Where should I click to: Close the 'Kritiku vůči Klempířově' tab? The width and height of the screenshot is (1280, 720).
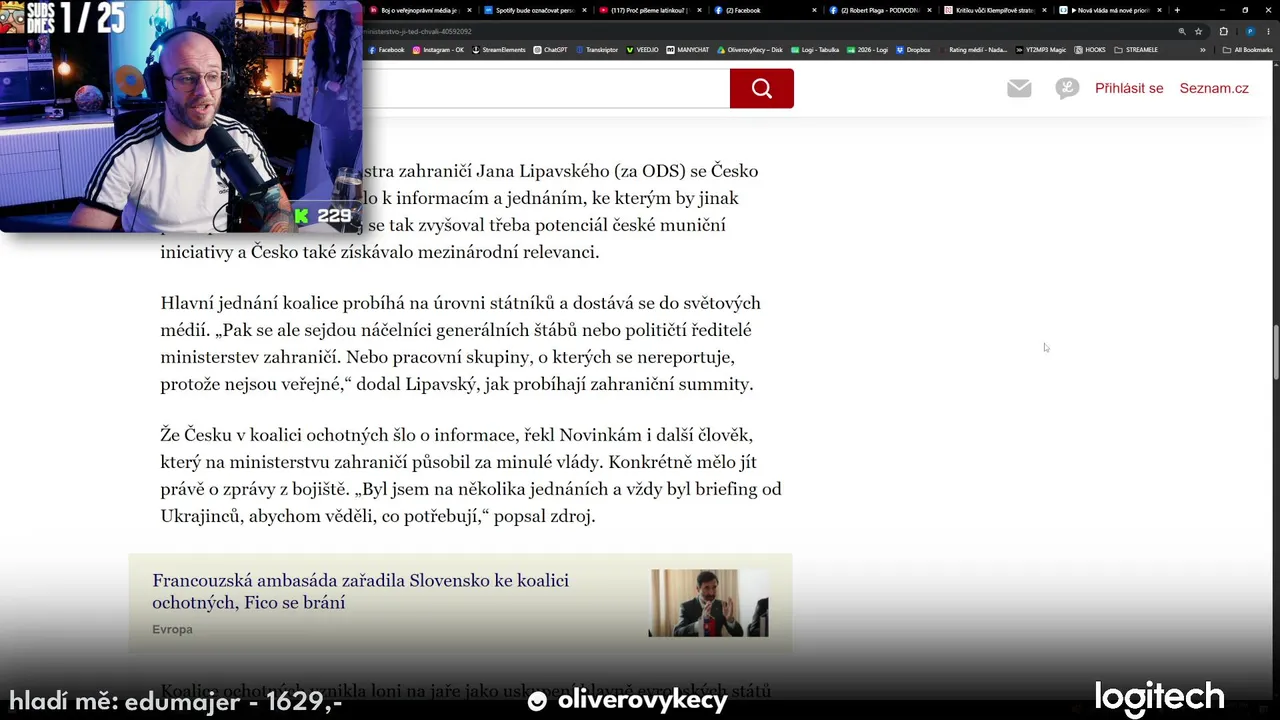[1045, 10]
